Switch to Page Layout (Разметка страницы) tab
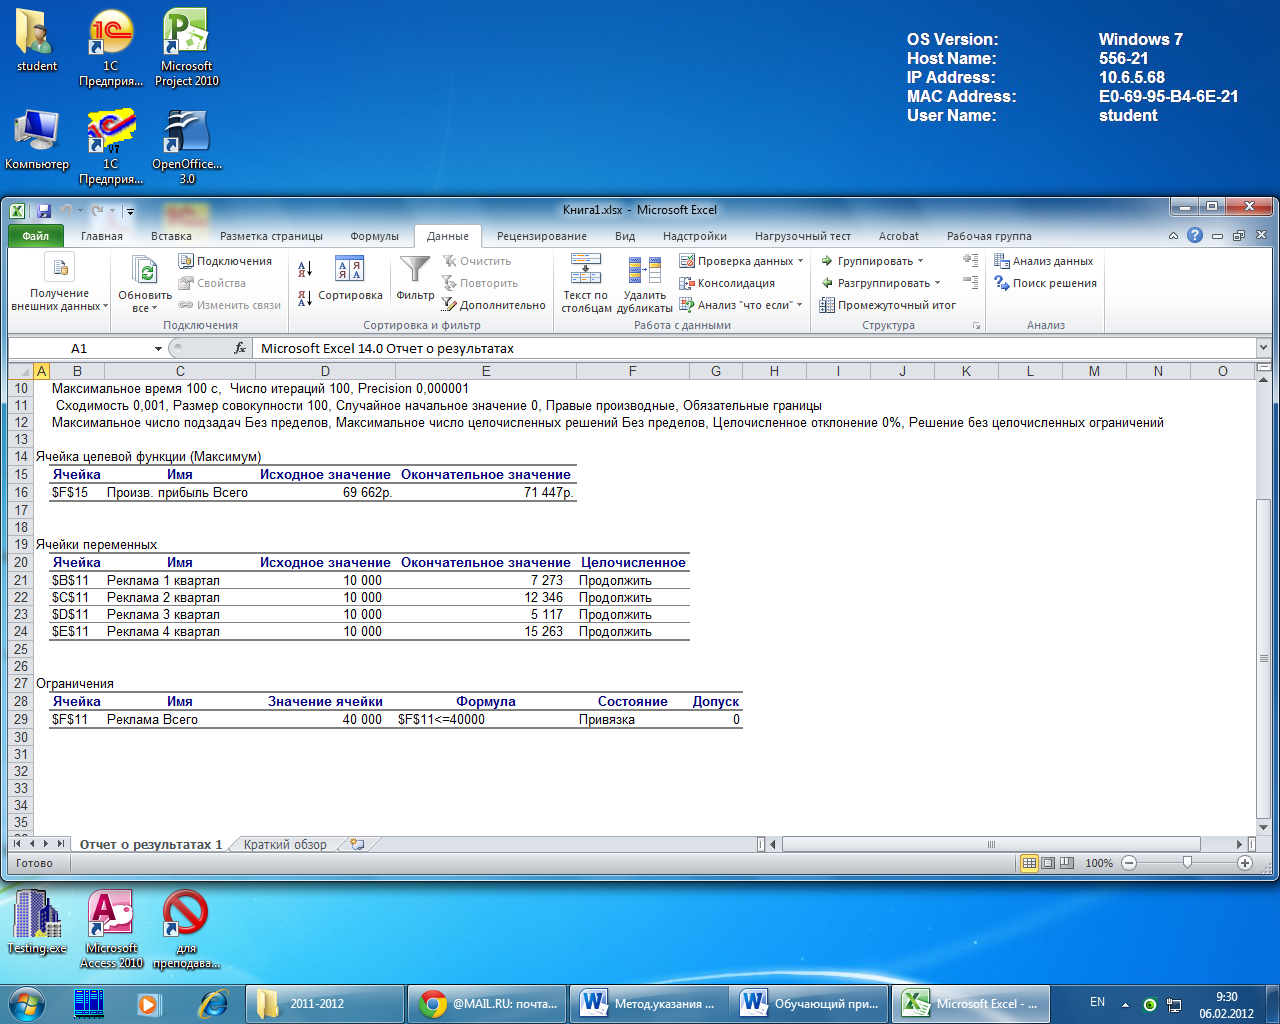The image size is (1280, 1024). 271,236
